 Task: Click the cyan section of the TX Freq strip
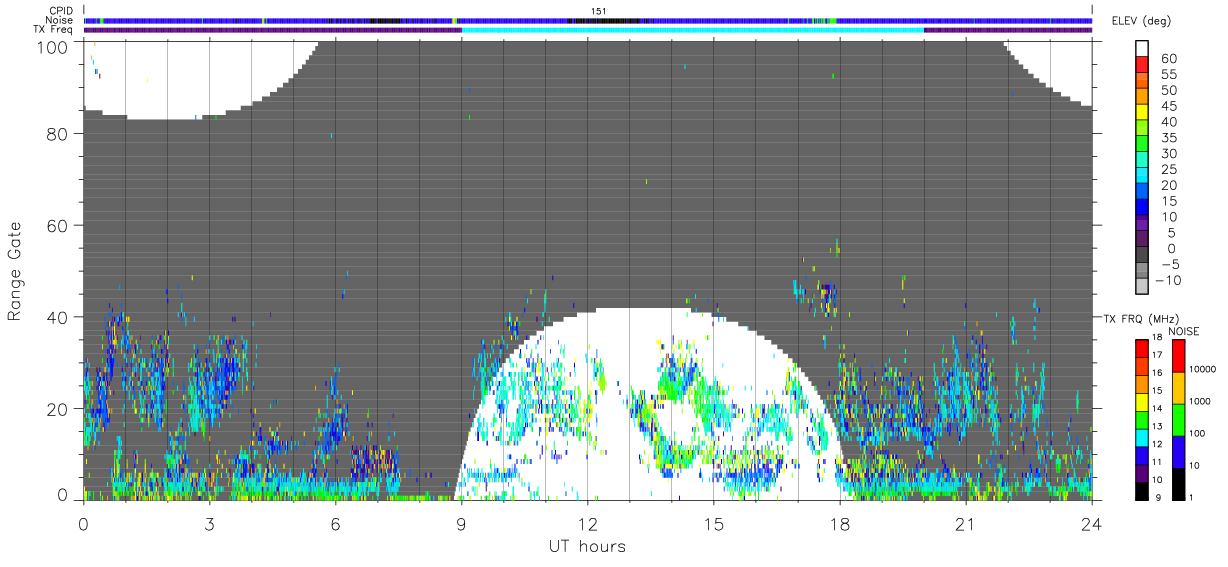coord(692,30)
